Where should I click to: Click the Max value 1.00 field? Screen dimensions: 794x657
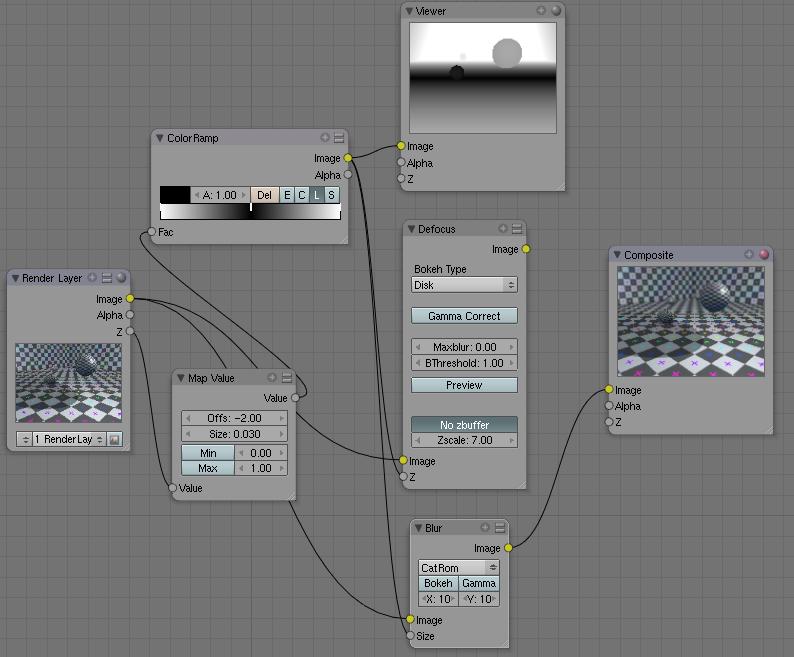pyautogui.click(x=261, y=468)
